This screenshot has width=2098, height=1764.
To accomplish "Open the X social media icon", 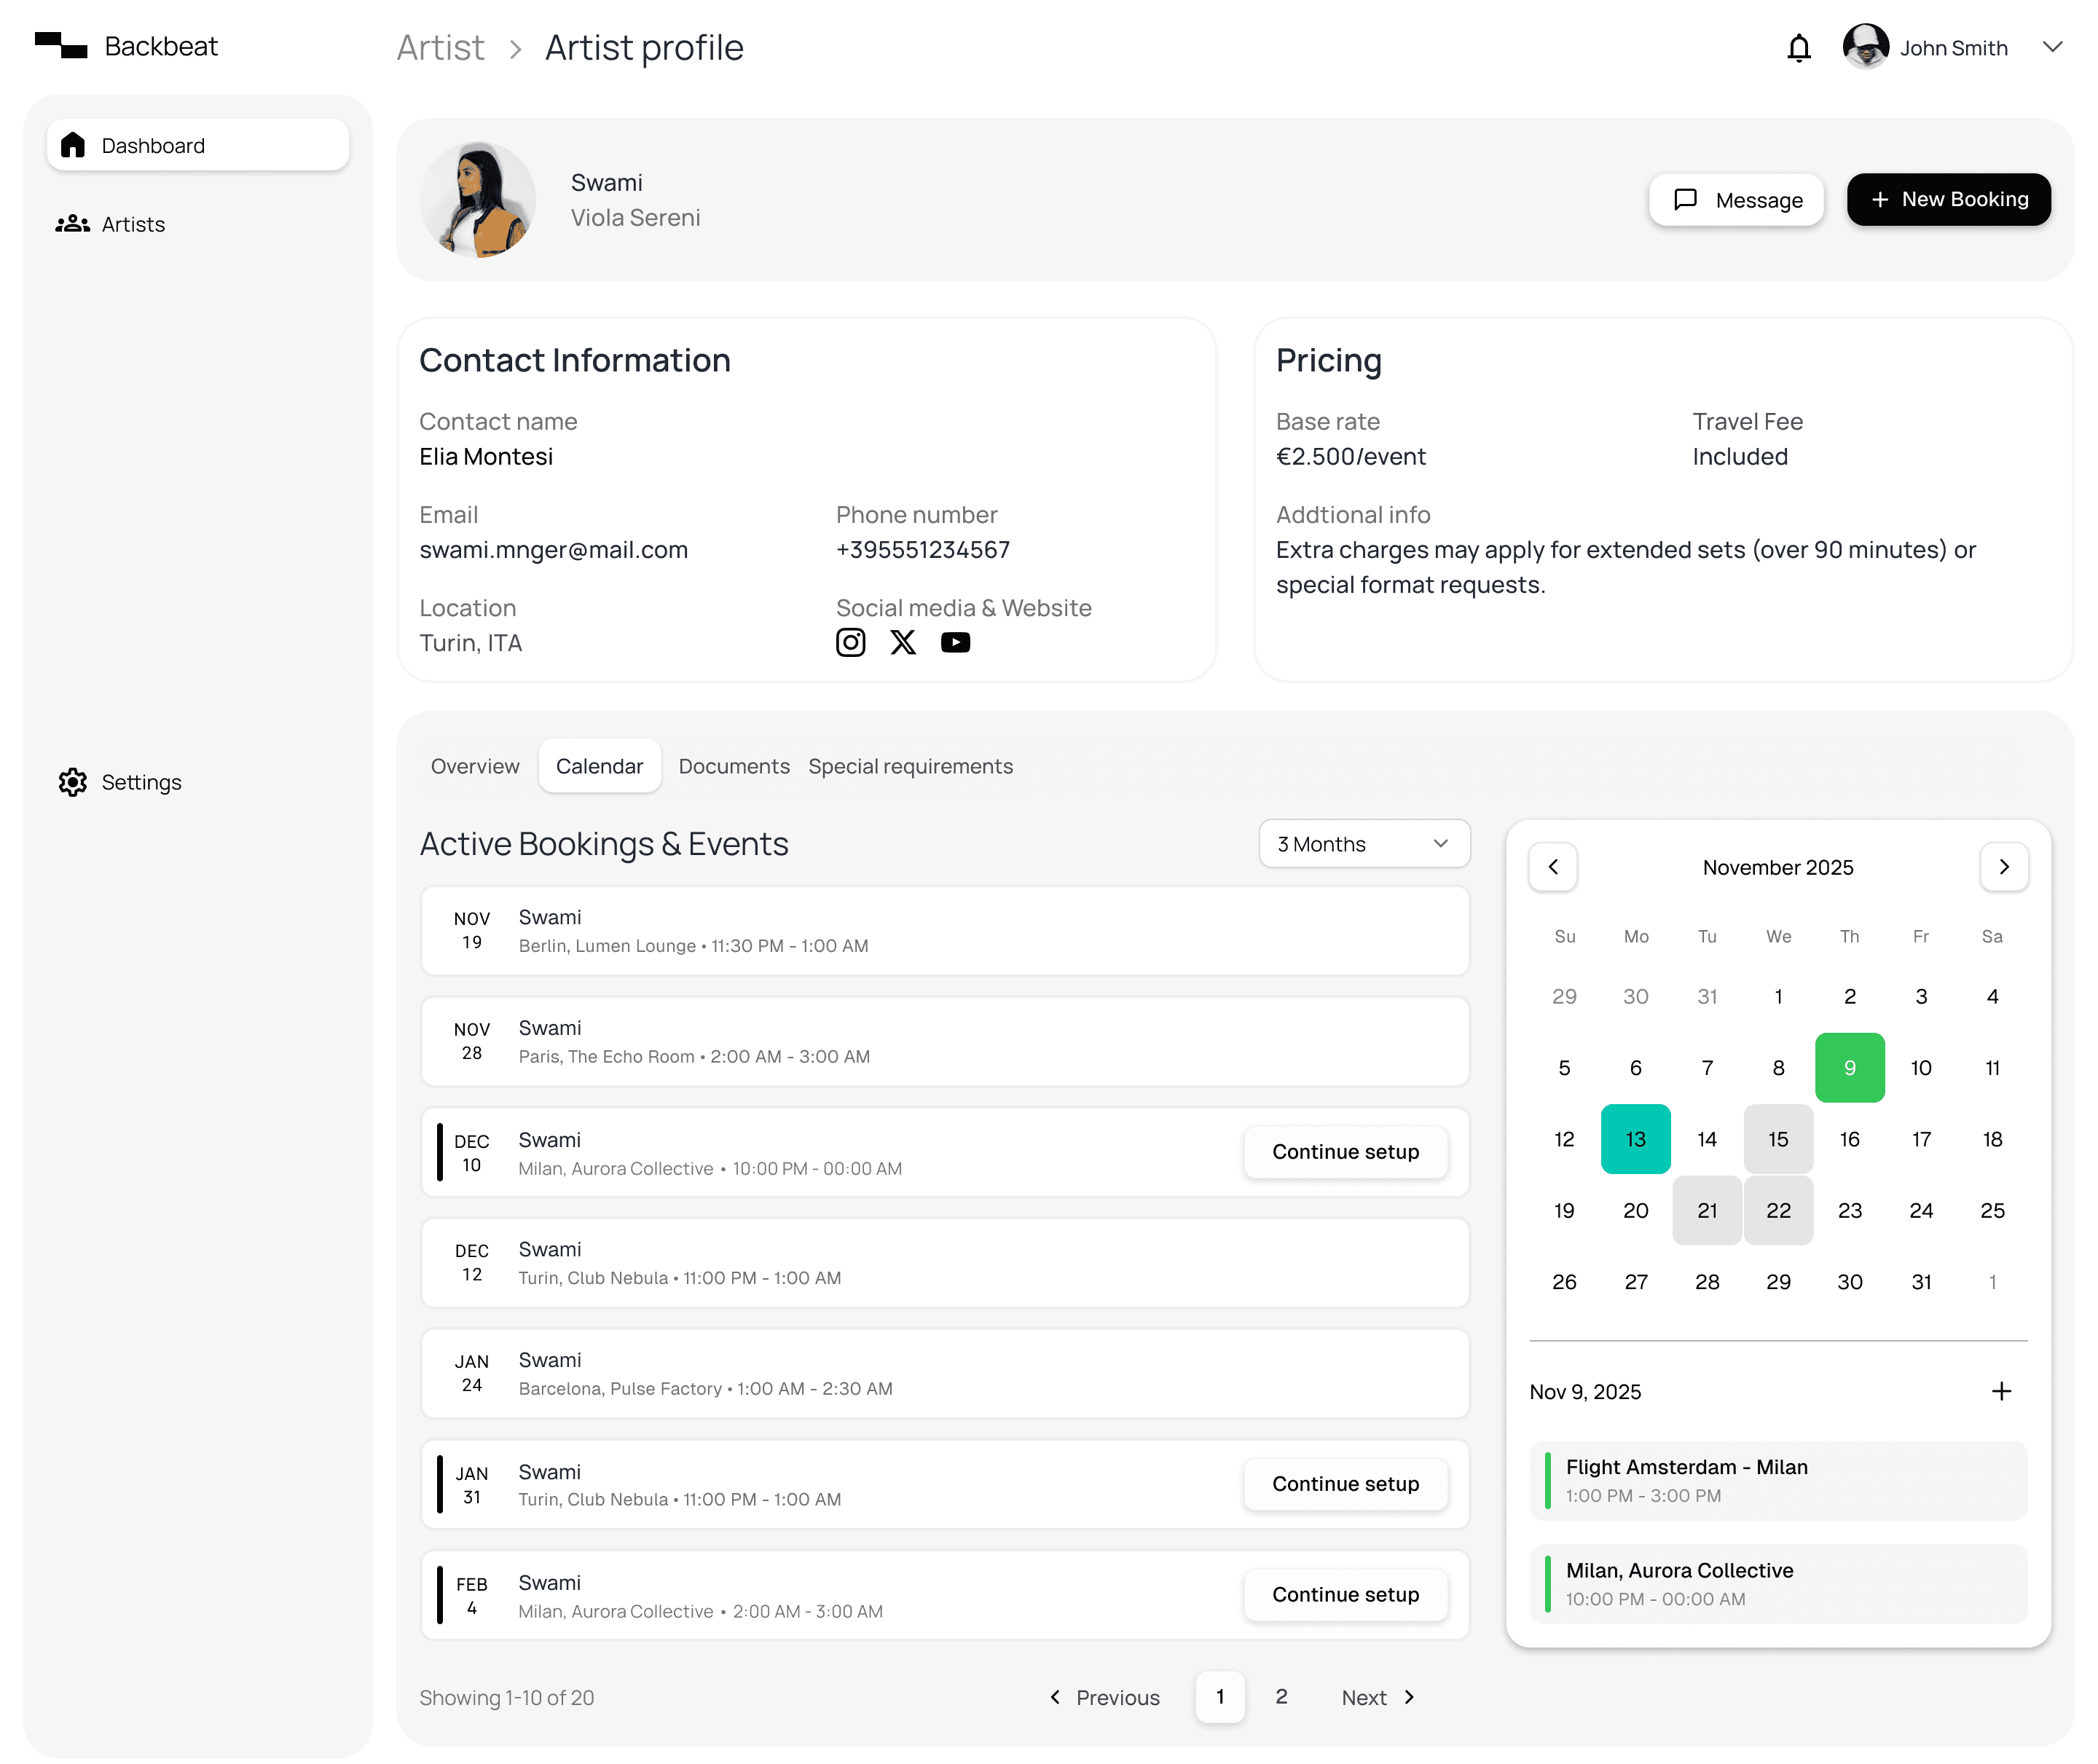I will pyautogui.click(x=903, y=642).
